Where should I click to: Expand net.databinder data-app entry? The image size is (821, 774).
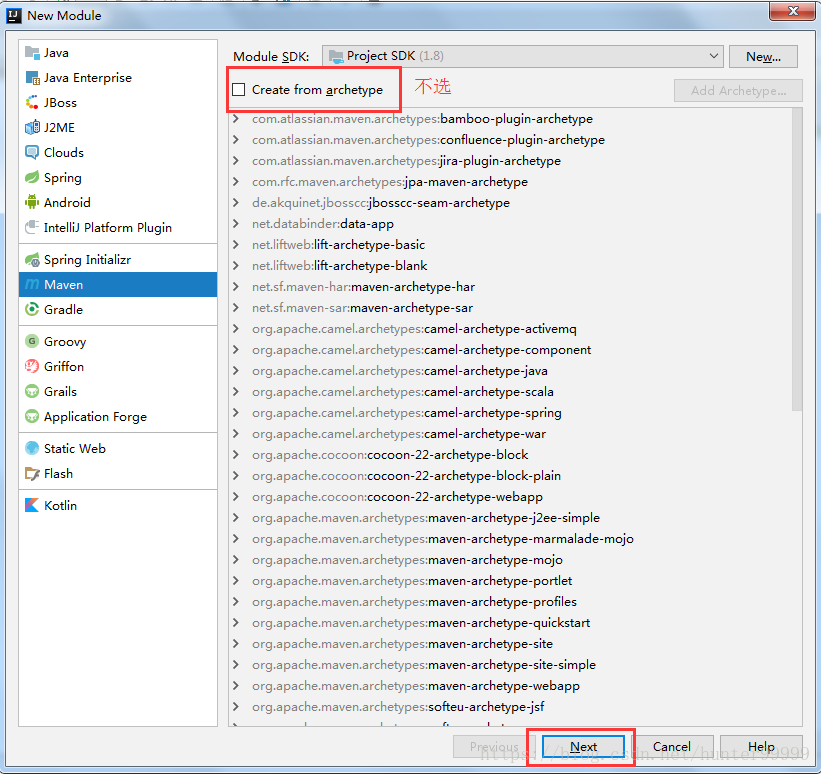click(236, 224)
